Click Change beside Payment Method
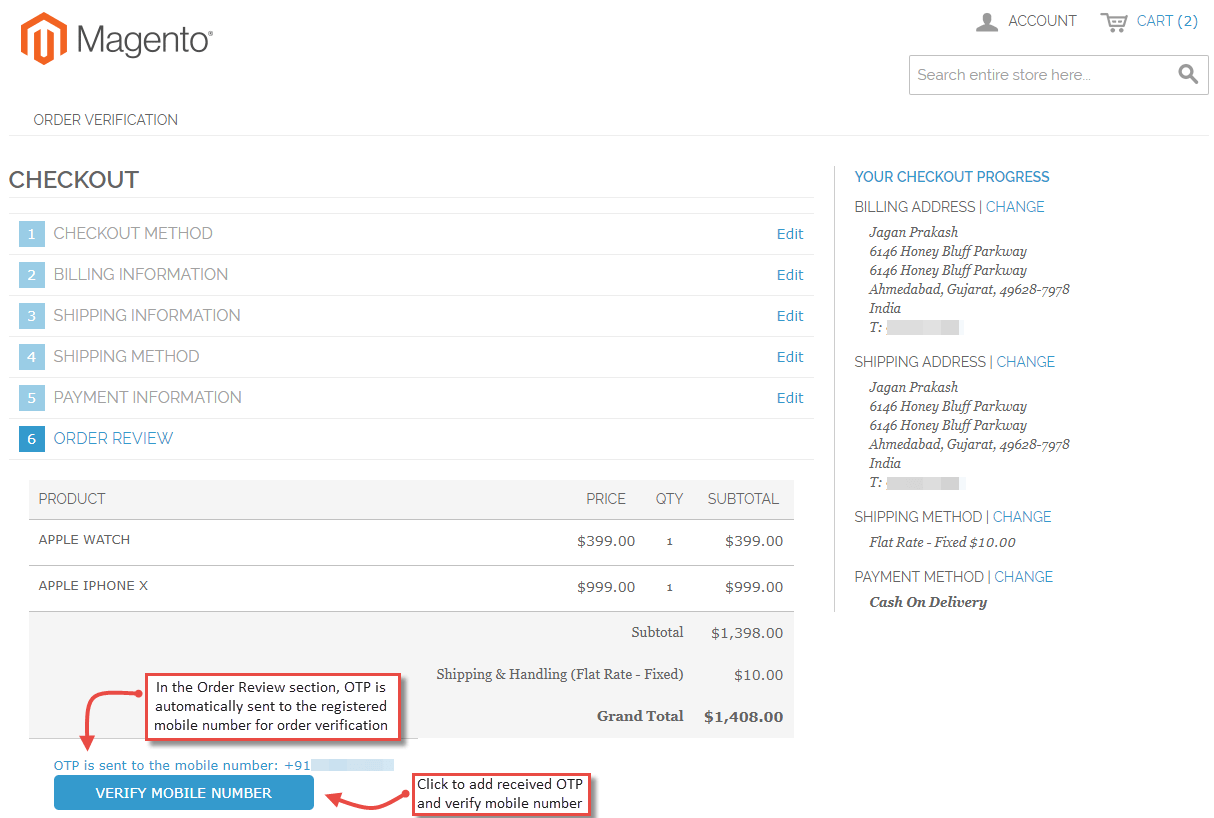 tap(1023, 576)
